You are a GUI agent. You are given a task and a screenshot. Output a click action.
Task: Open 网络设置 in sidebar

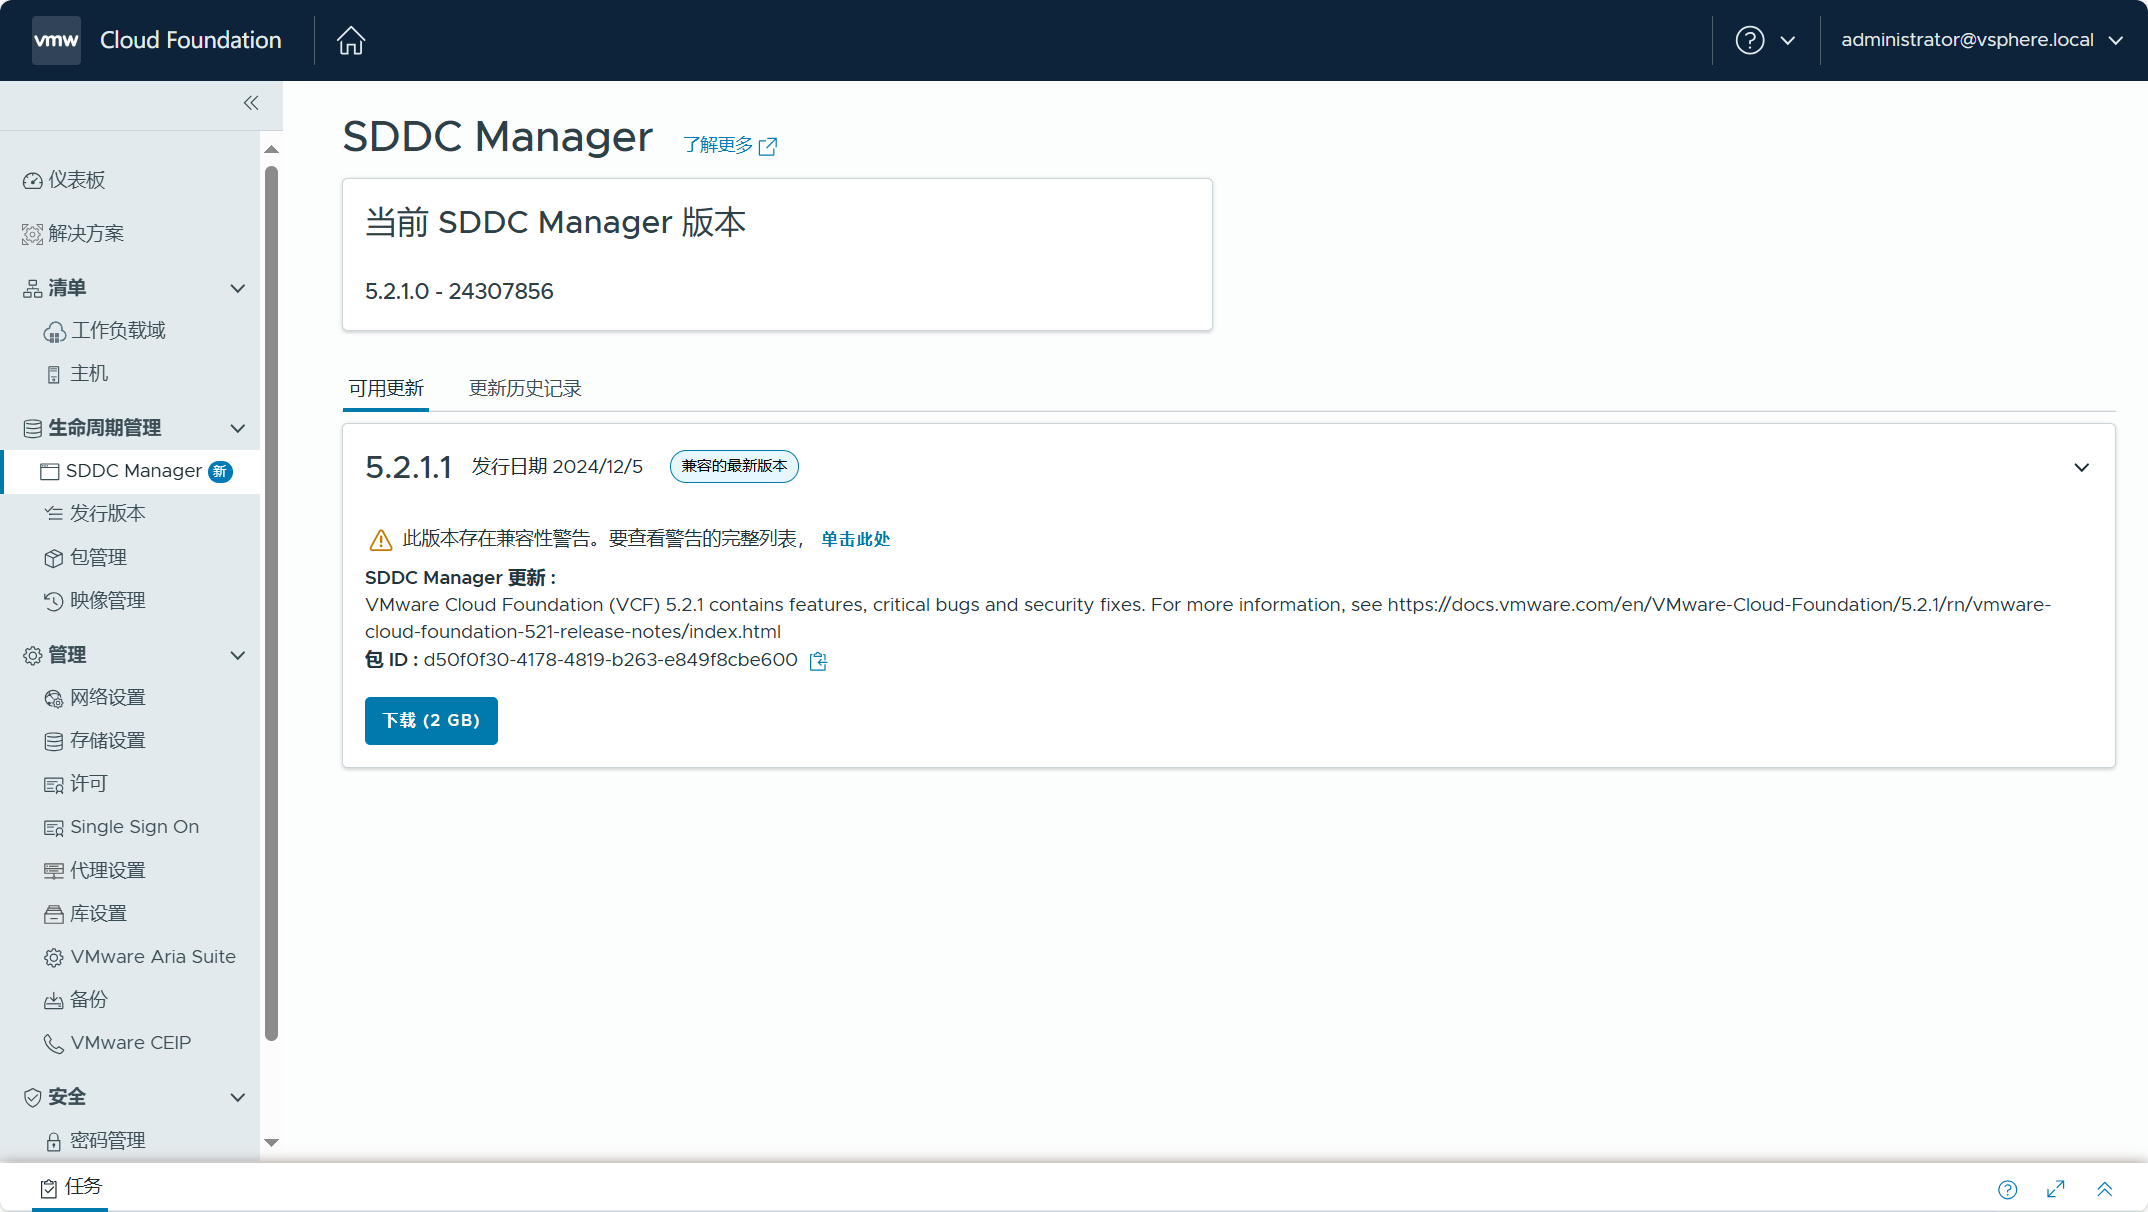[x=95, y=697]
